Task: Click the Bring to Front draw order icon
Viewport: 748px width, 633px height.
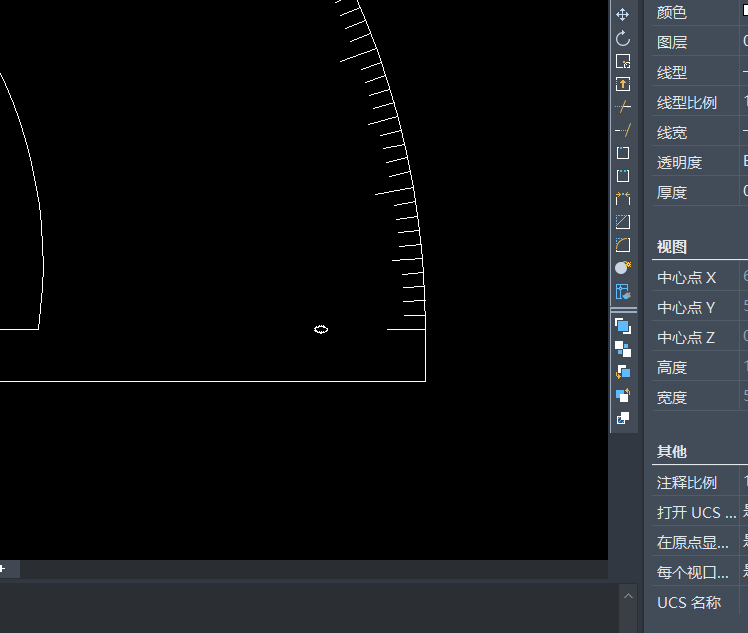Action: coord(623,326)
